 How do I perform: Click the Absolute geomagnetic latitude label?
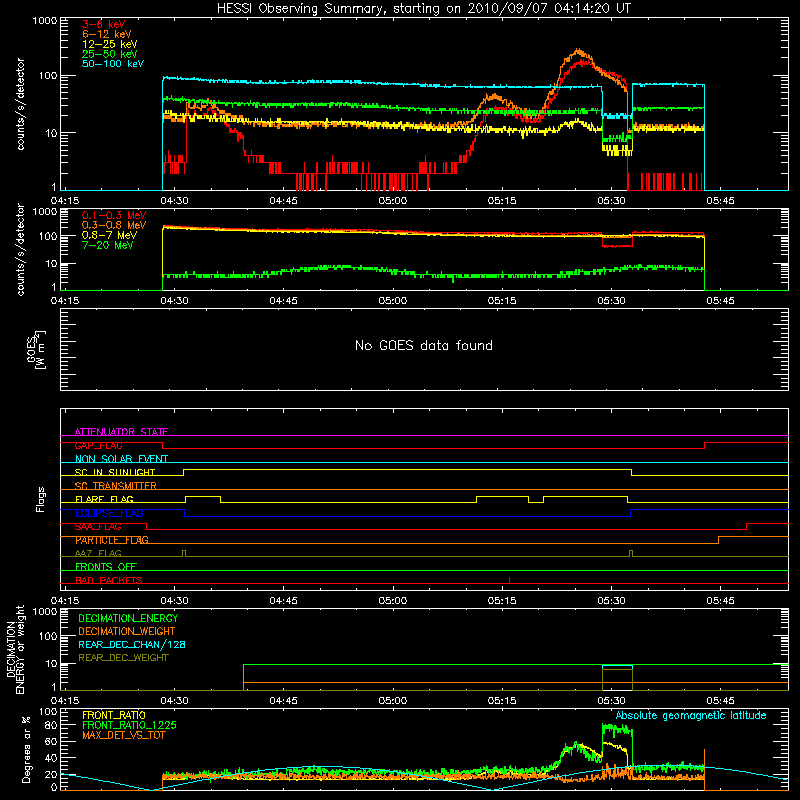(x=691, y=715)
